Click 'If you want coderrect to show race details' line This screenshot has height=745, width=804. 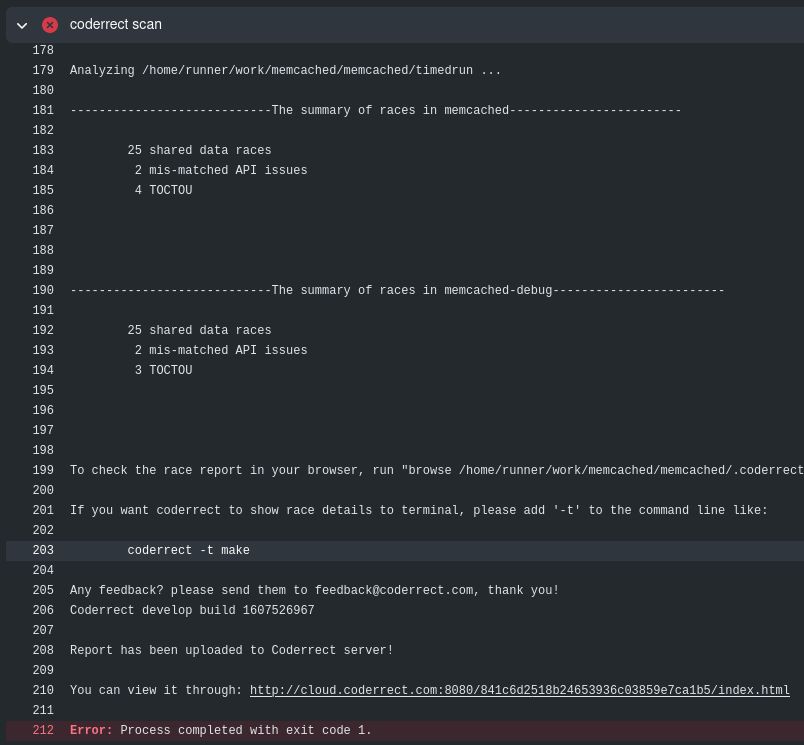(418, 510)
